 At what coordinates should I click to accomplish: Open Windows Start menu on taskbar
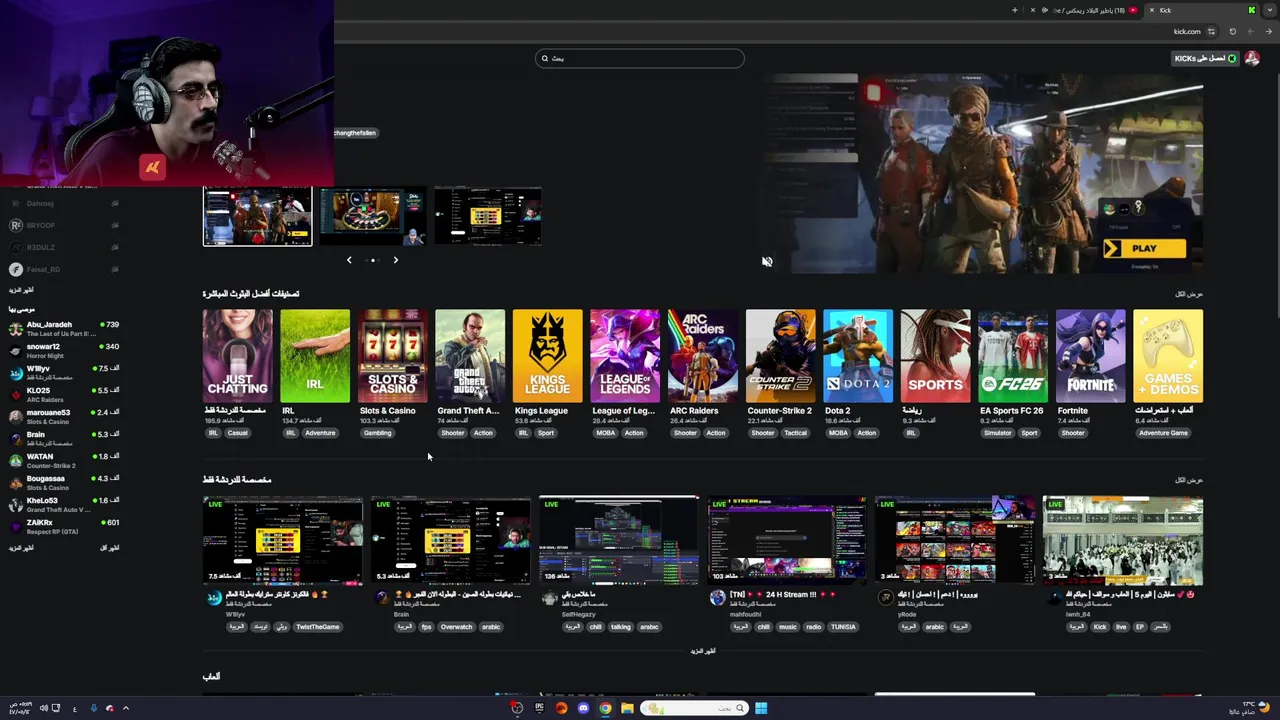pyautogui.click(x=761, y=708)
